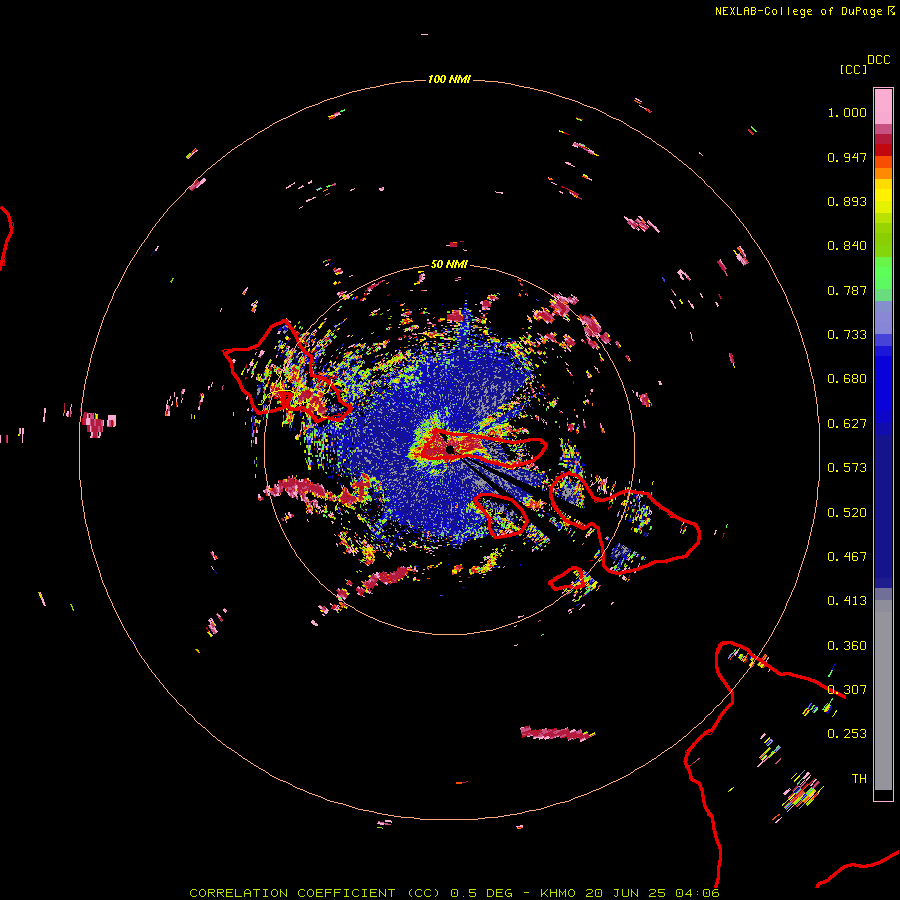900x900 pixels.
Task: Click the 0.253 color scale value
Action: tap(847, 734)
